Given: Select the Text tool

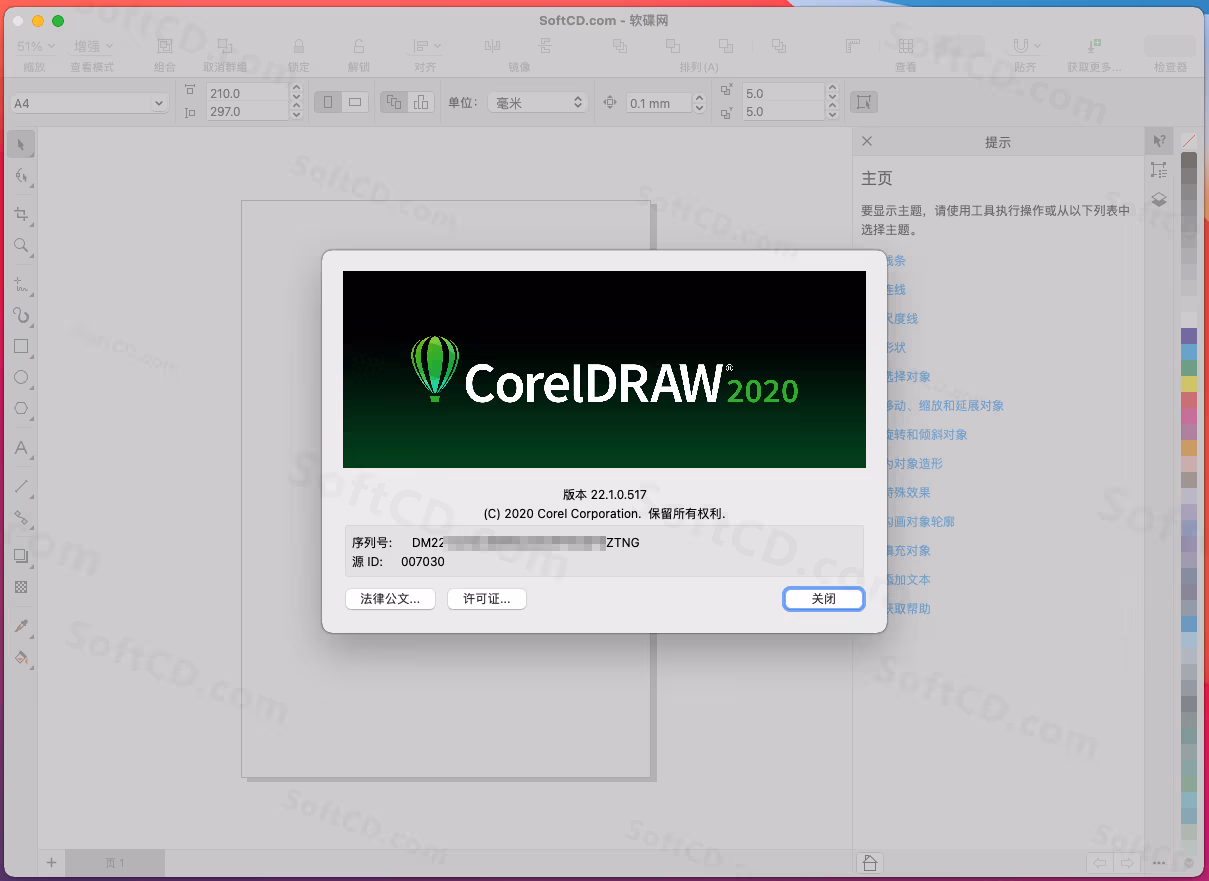Looking at the screenshot, I should pos(21,448).
